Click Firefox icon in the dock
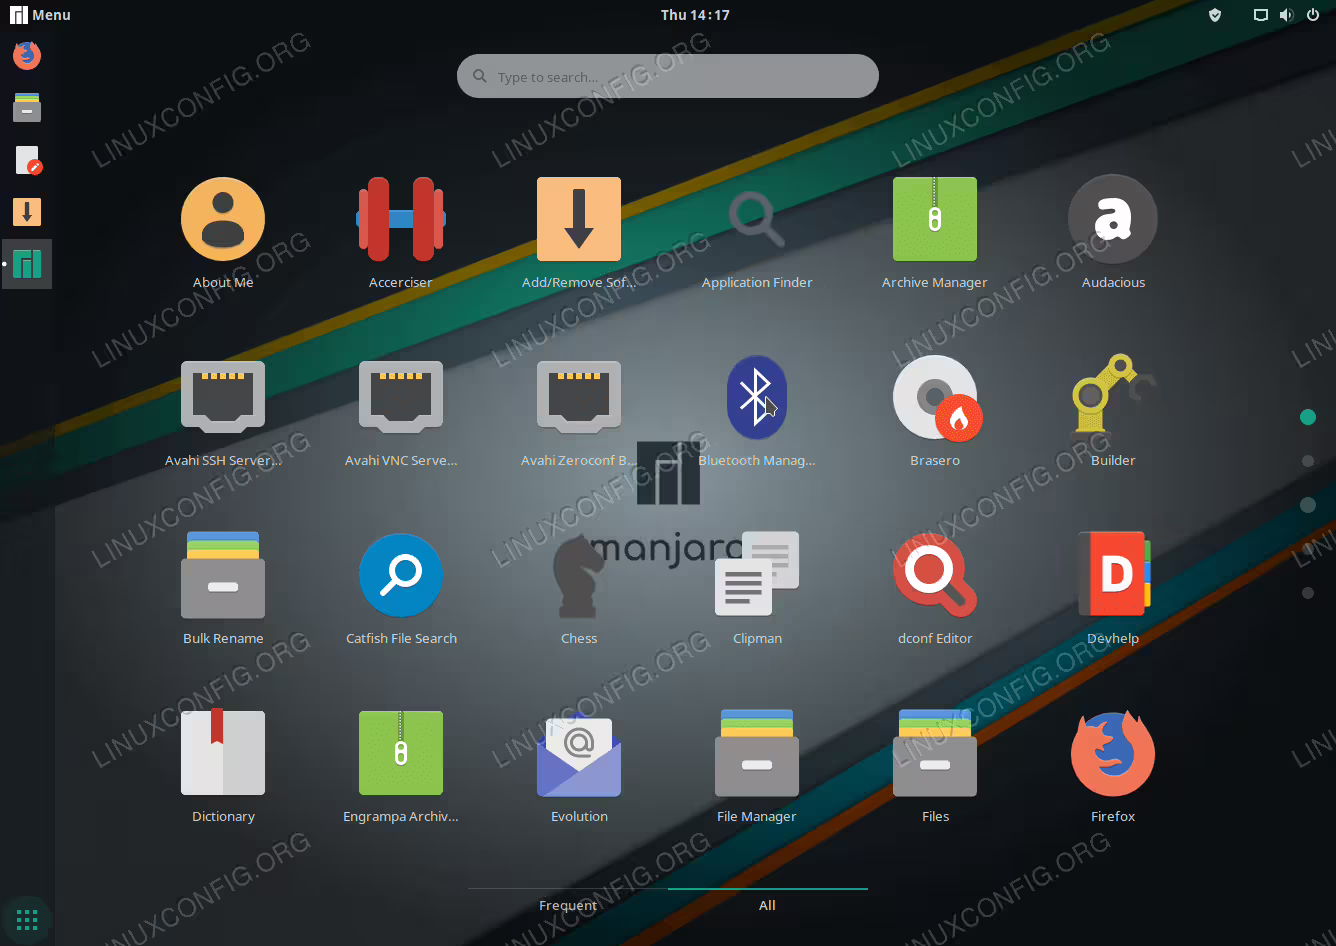Viewport: 1336px width, 946px height. 27,55
